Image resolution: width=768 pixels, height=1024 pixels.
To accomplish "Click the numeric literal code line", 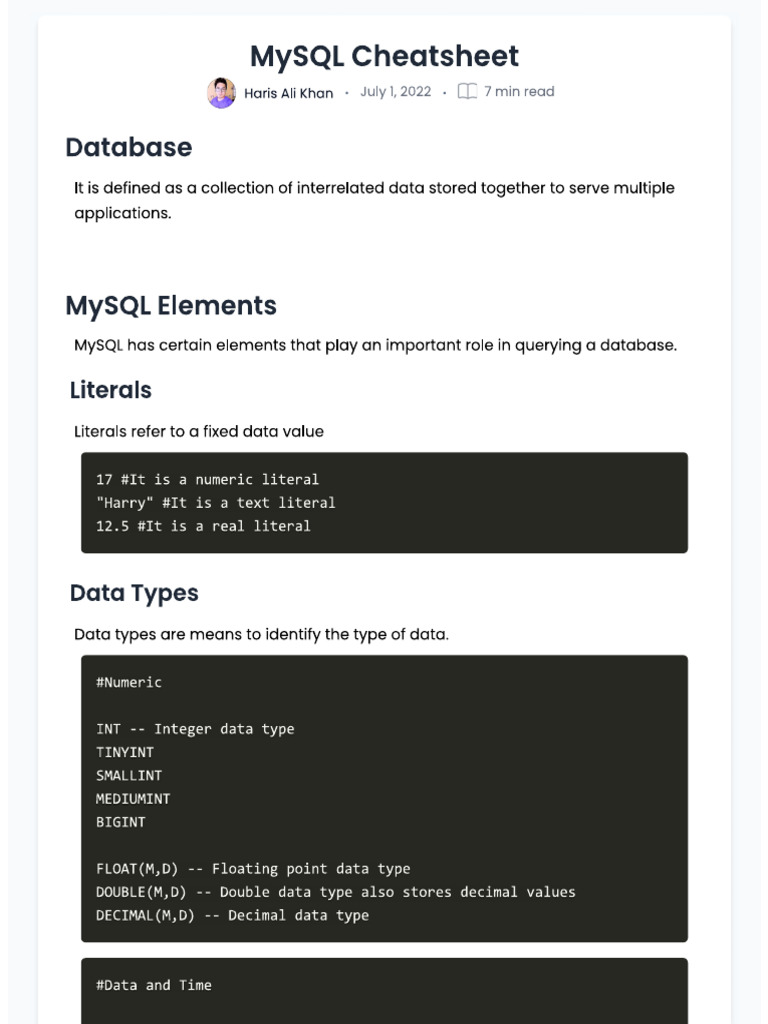I will 207,480.
